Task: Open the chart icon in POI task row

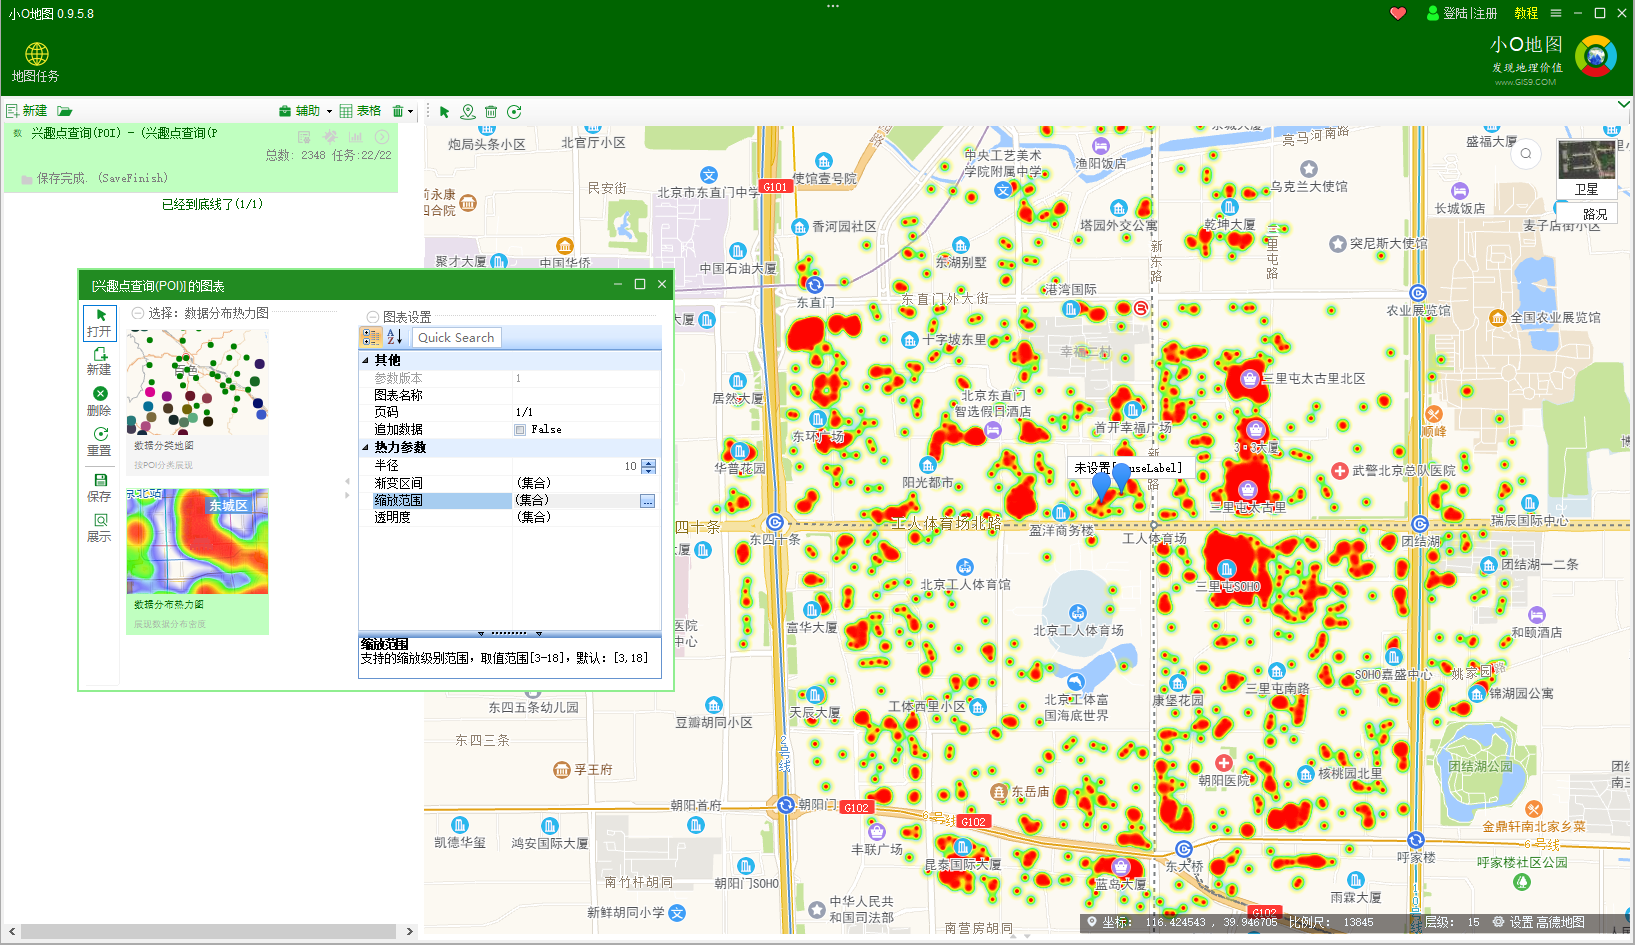Action: 356,136
